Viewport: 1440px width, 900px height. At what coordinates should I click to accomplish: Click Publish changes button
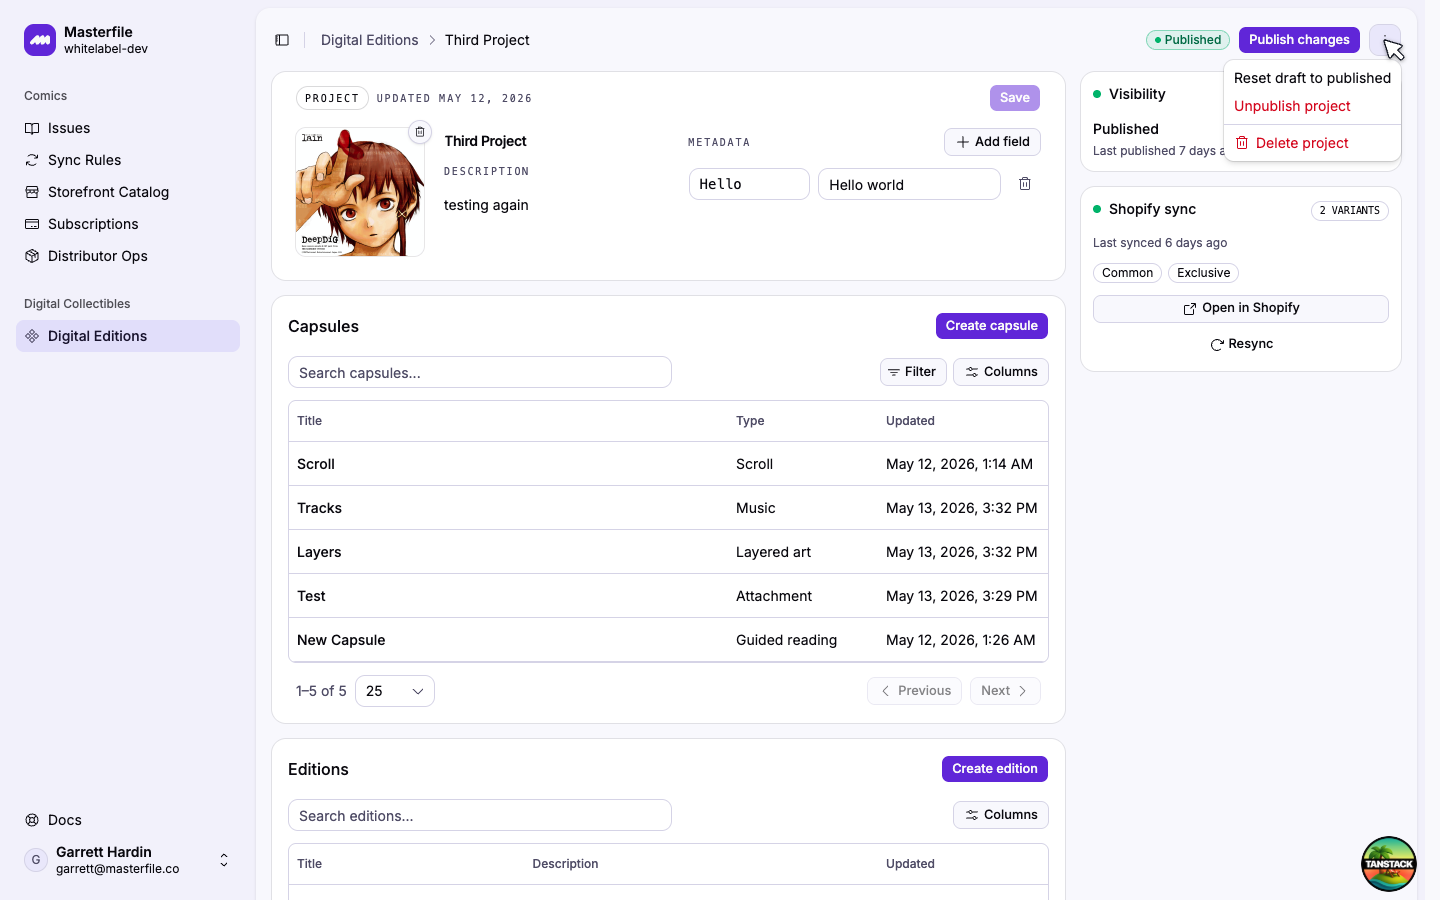1299,40
